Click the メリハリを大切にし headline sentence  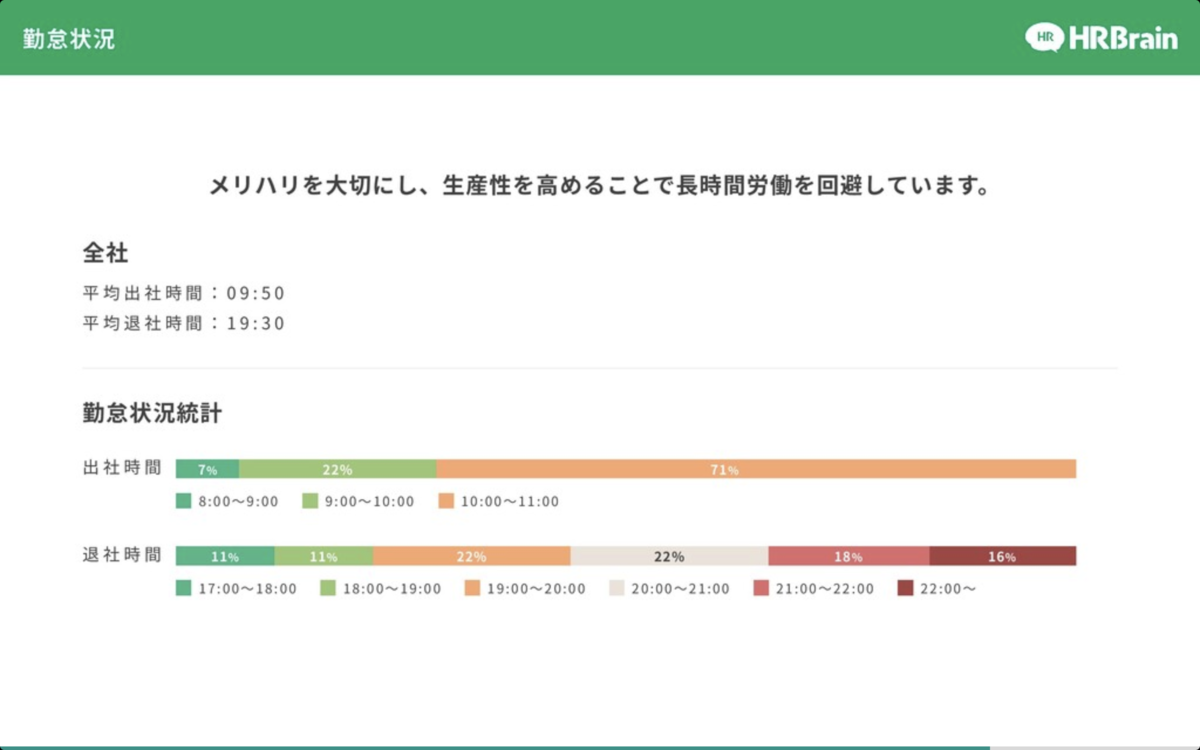(600, 186)
